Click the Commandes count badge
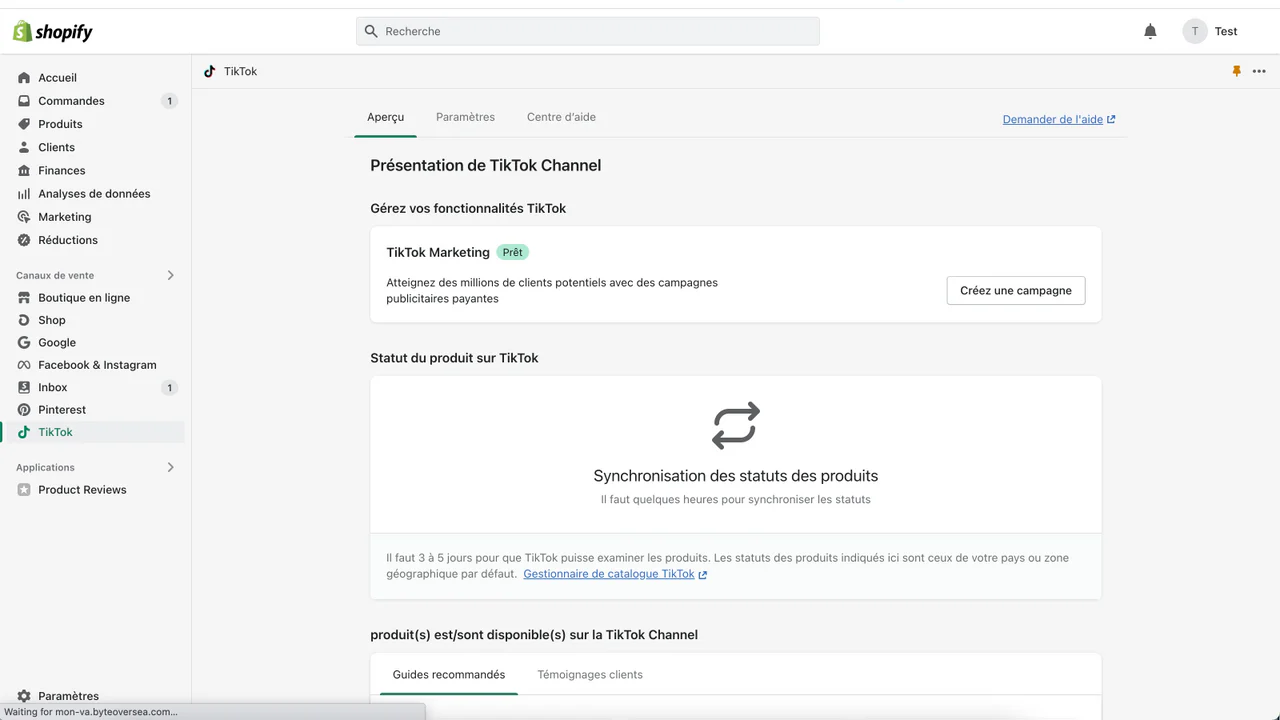Screen dimensions: 1280x720 tap(169, 101)
